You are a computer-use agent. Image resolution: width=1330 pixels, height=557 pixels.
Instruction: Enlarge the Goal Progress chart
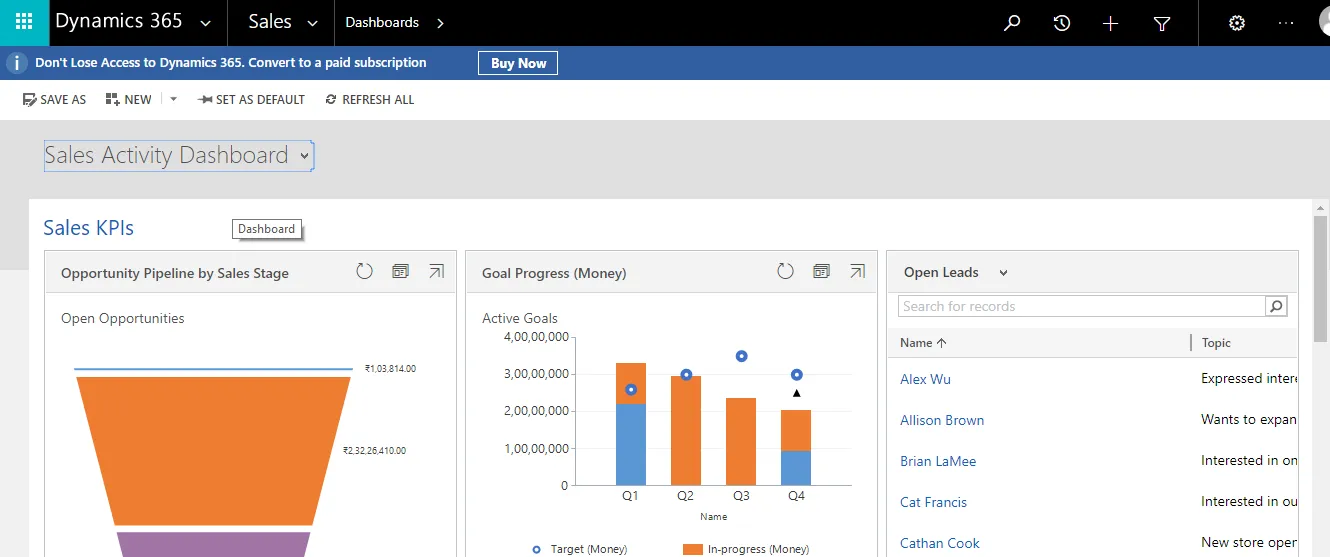(x=857, y=271)
